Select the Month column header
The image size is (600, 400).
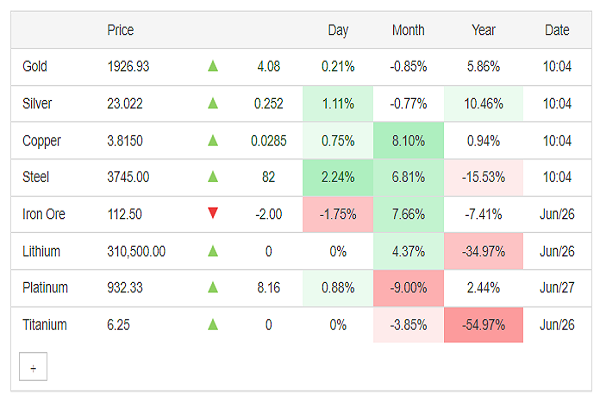(x=408, y=31)
